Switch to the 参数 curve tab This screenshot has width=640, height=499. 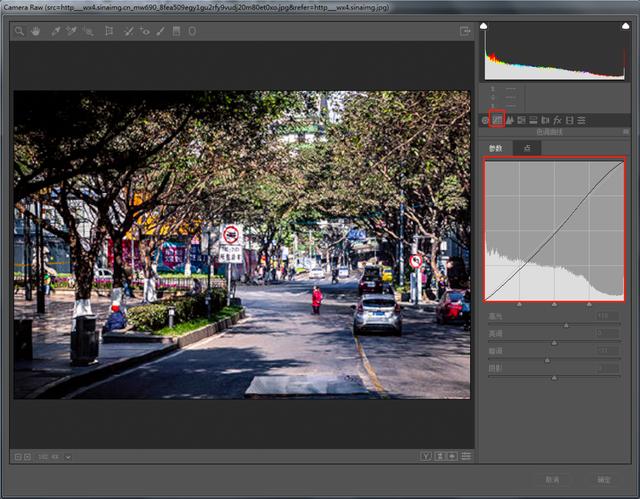click(x=495, y=148)
